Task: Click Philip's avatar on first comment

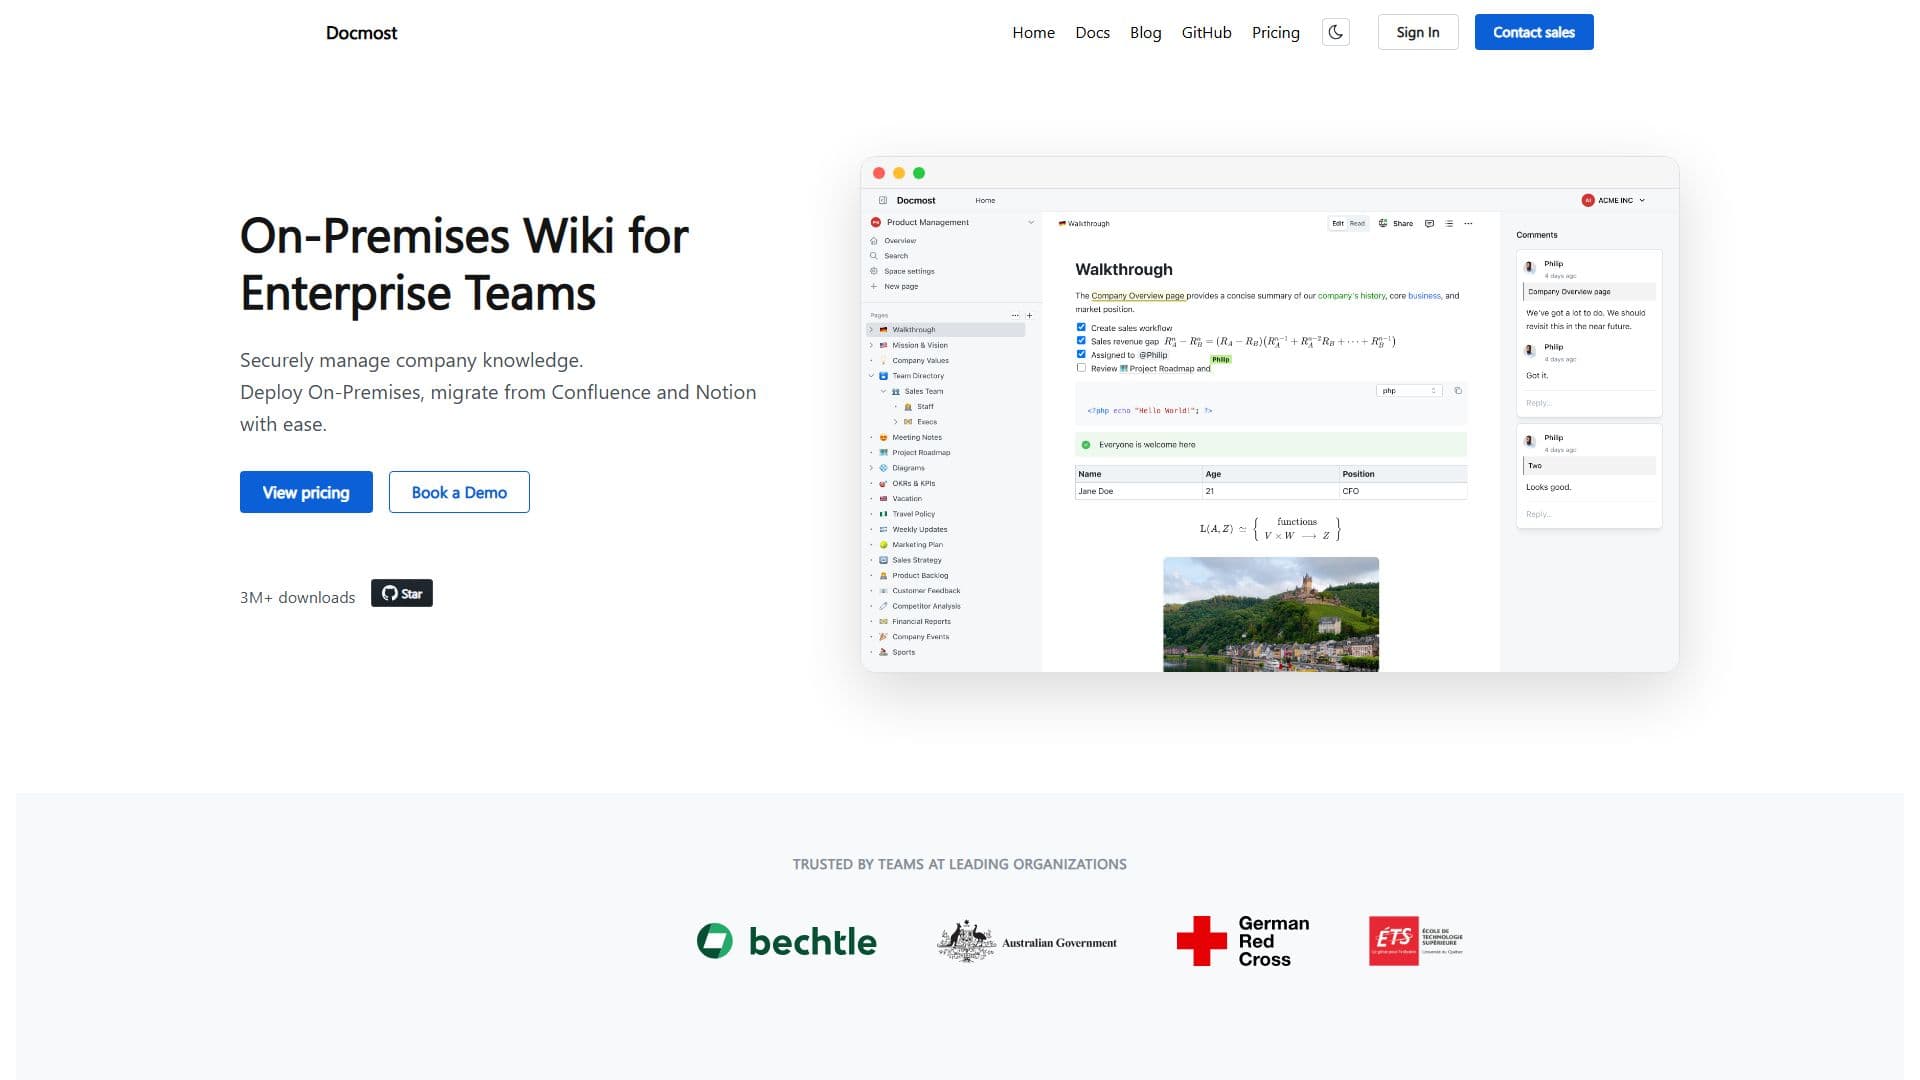Action: click(x=1530, y=267)
